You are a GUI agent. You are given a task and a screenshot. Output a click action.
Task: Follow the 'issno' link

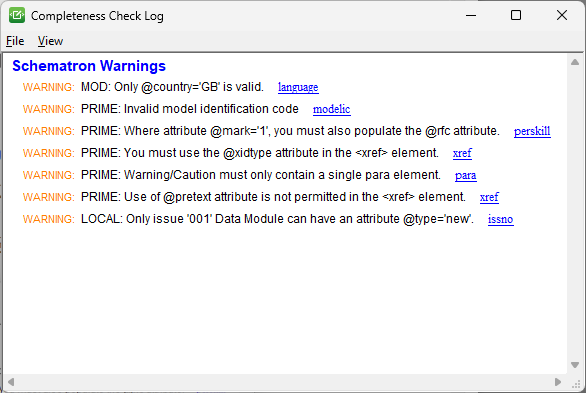click(500, 219)
